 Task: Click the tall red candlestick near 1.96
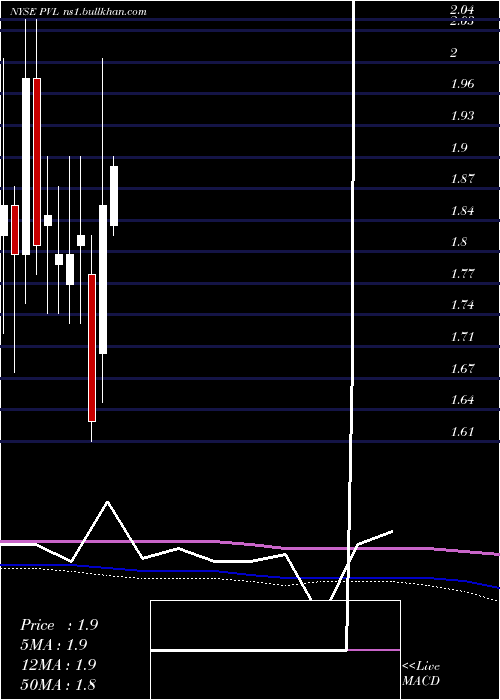[x=37, y=162]
